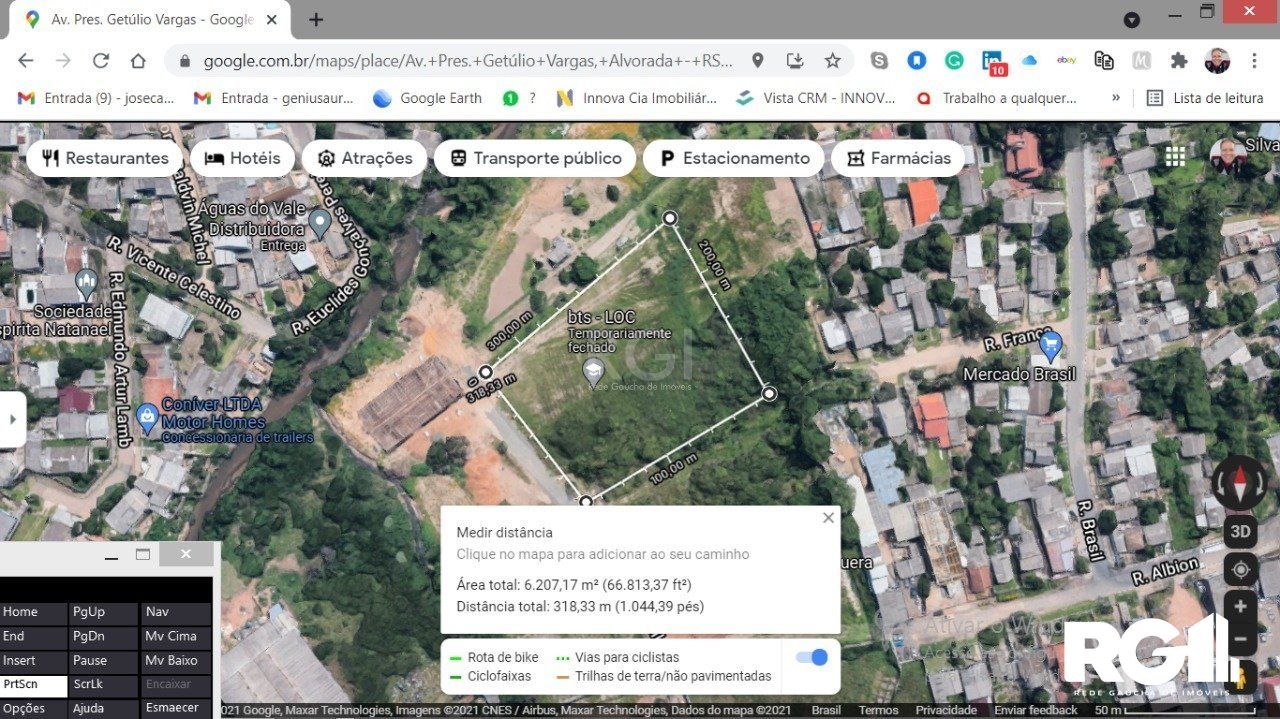Zoom in on the map
Image resolution: width=1280 pixels, height=719 pixels.
1240,607
